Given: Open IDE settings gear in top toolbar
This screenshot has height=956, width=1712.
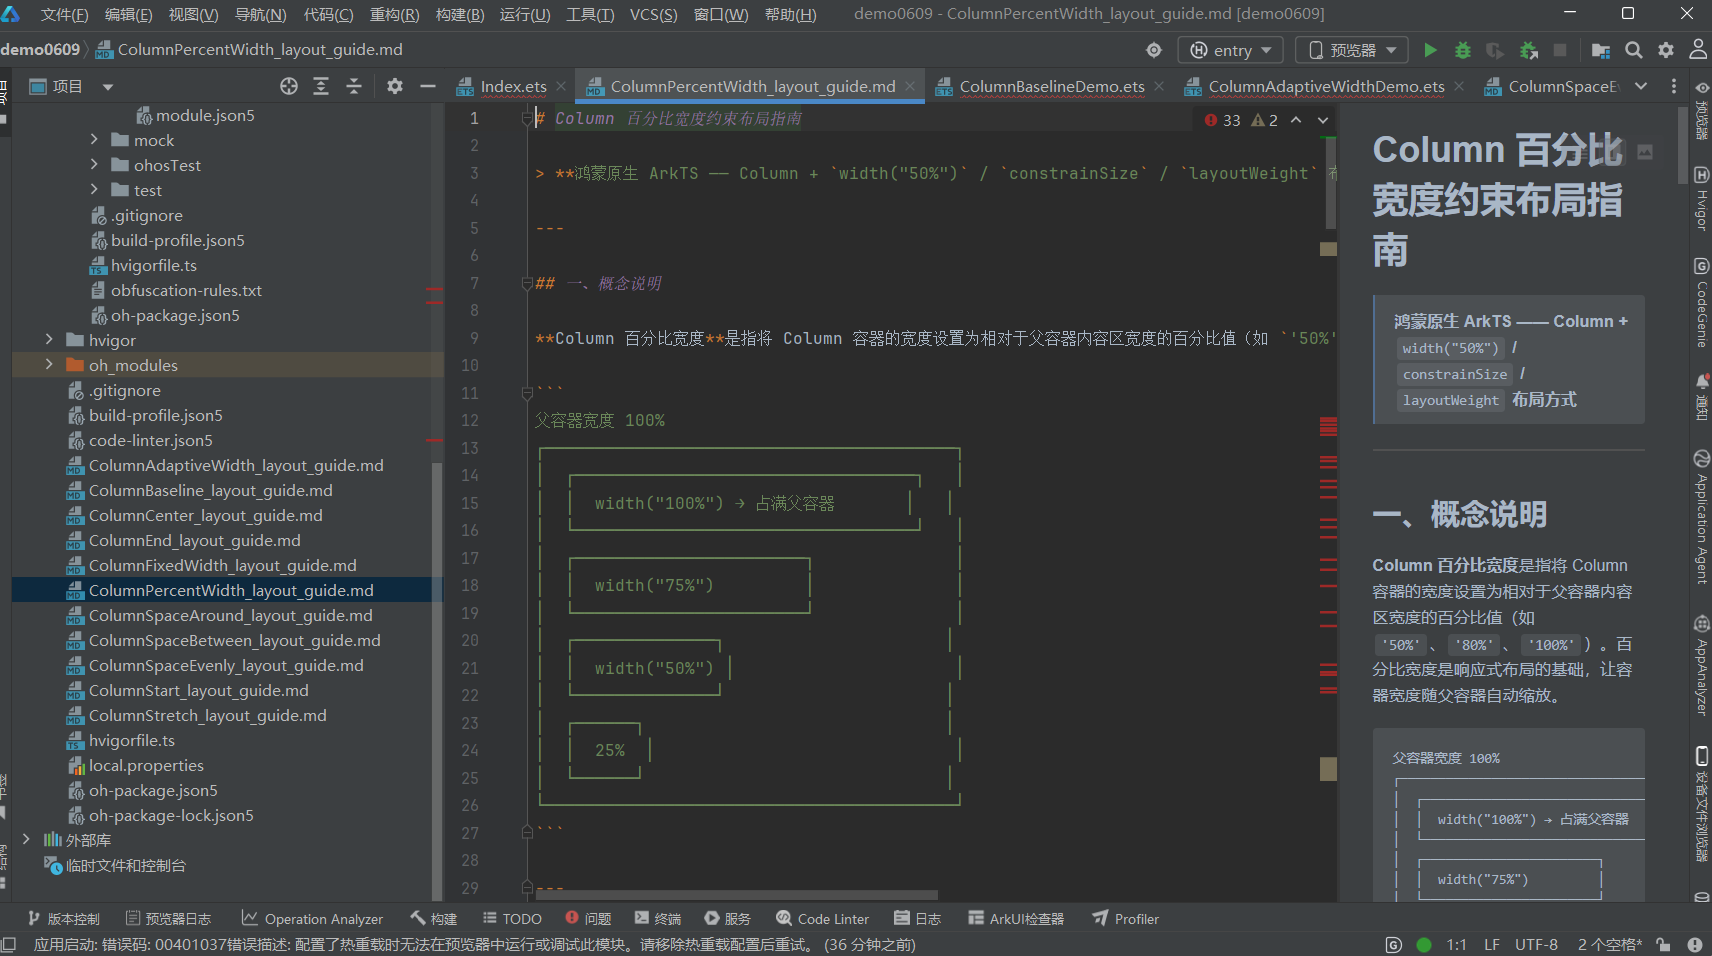Looking at the screenshot, I should (1666, 50).
